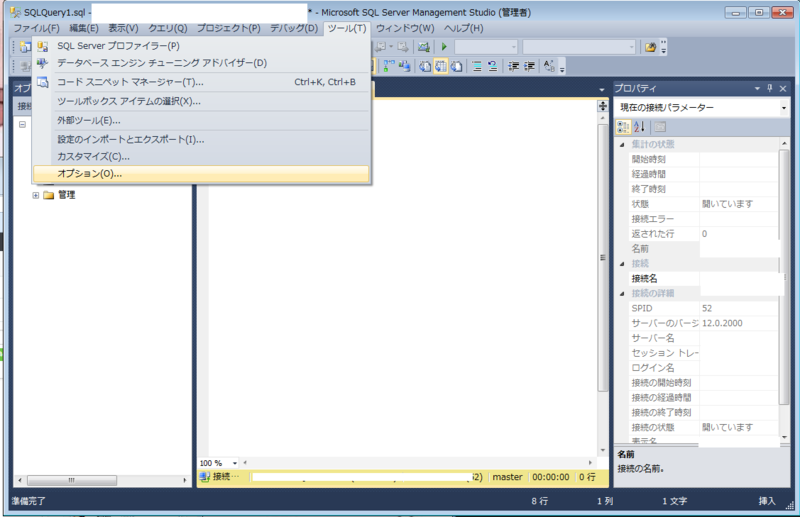This screenshot has width=800, height=517.
Task: Click the navigate forward toolbar icon
Action: 403,47
